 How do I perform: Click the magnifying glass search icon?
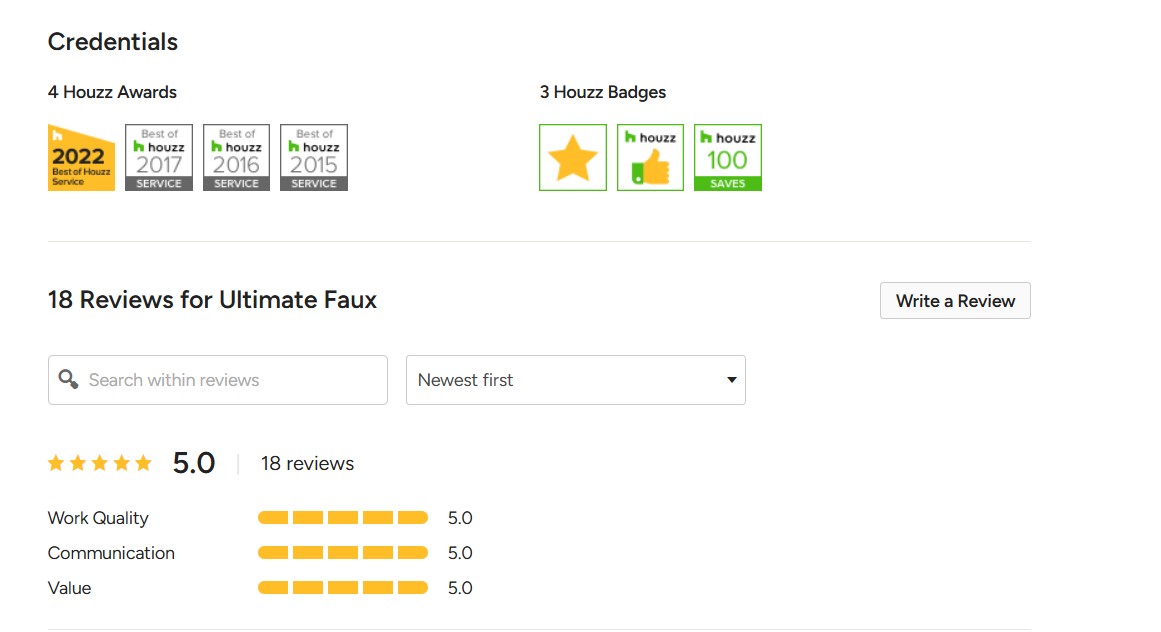point(68,380)
